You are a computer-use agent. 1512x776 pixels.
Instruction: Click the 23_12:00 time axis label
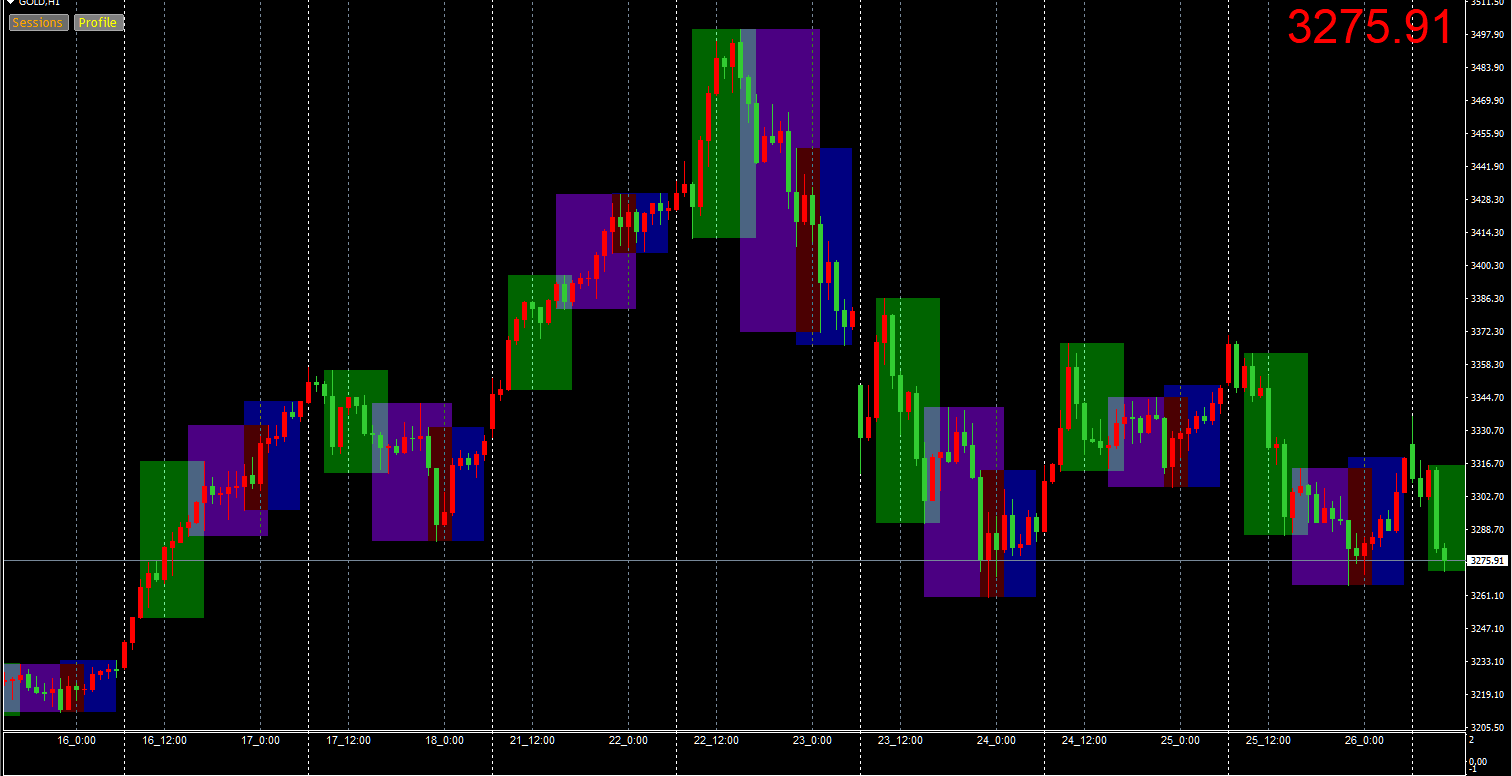(x=900, y=741)
